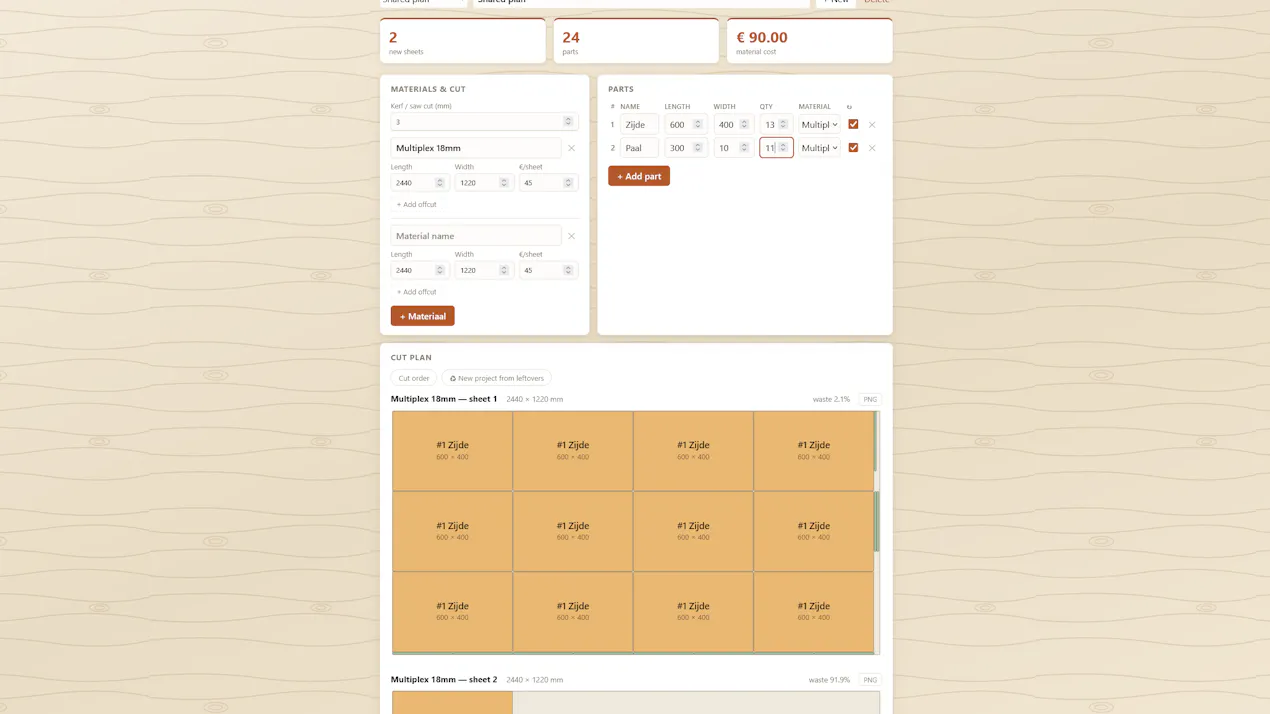
Task: Click second material length stepper
Action: point(440,270)
